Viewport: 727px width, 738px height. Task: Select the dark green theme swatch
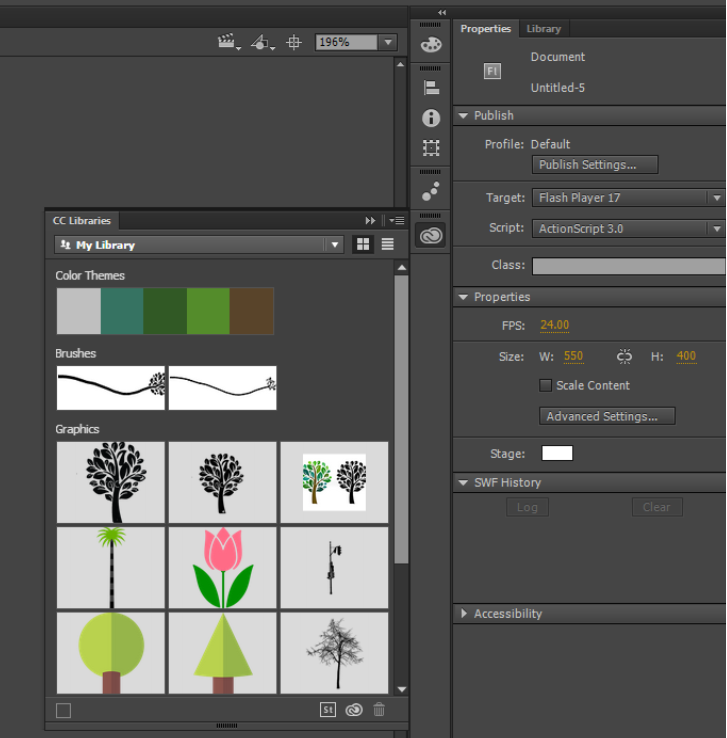165,311
